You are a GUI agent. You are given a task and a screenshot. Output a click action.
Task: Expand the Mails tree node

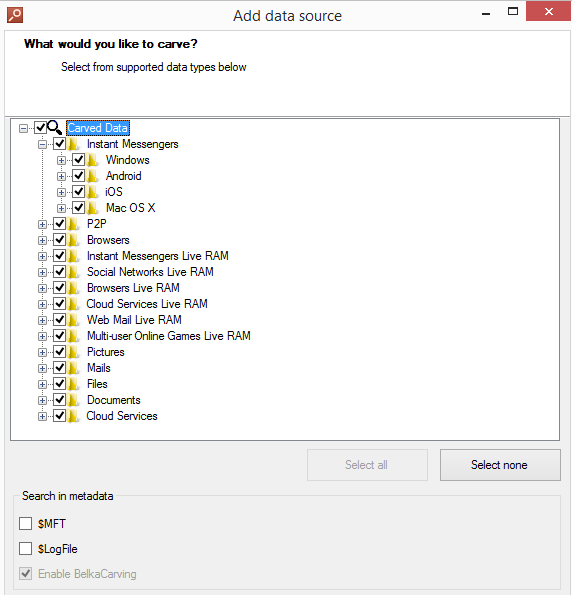click(x=42, y=368)
